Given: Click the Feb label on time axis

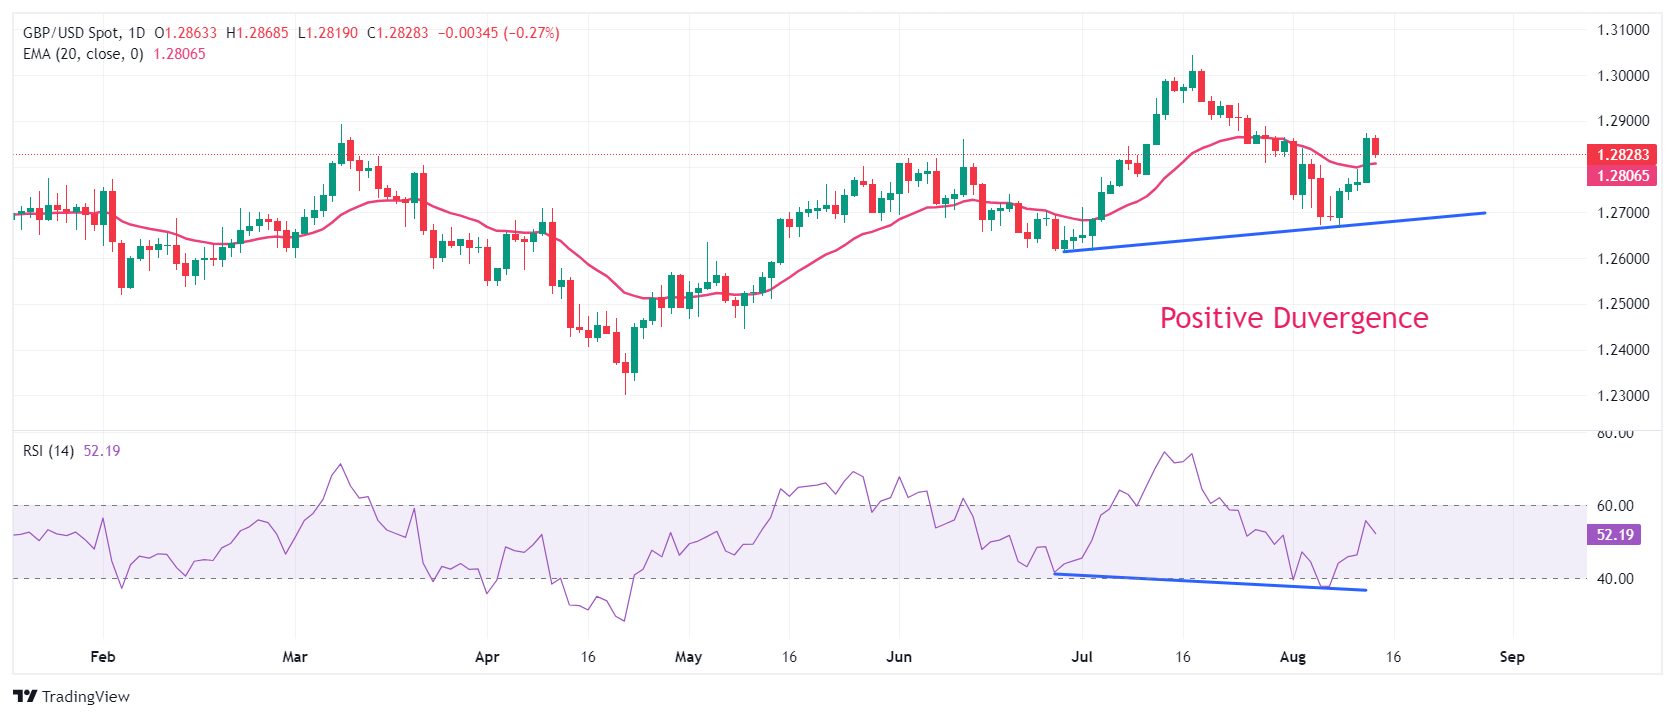Looking at the screenshot, I should [x=103, y=657].
